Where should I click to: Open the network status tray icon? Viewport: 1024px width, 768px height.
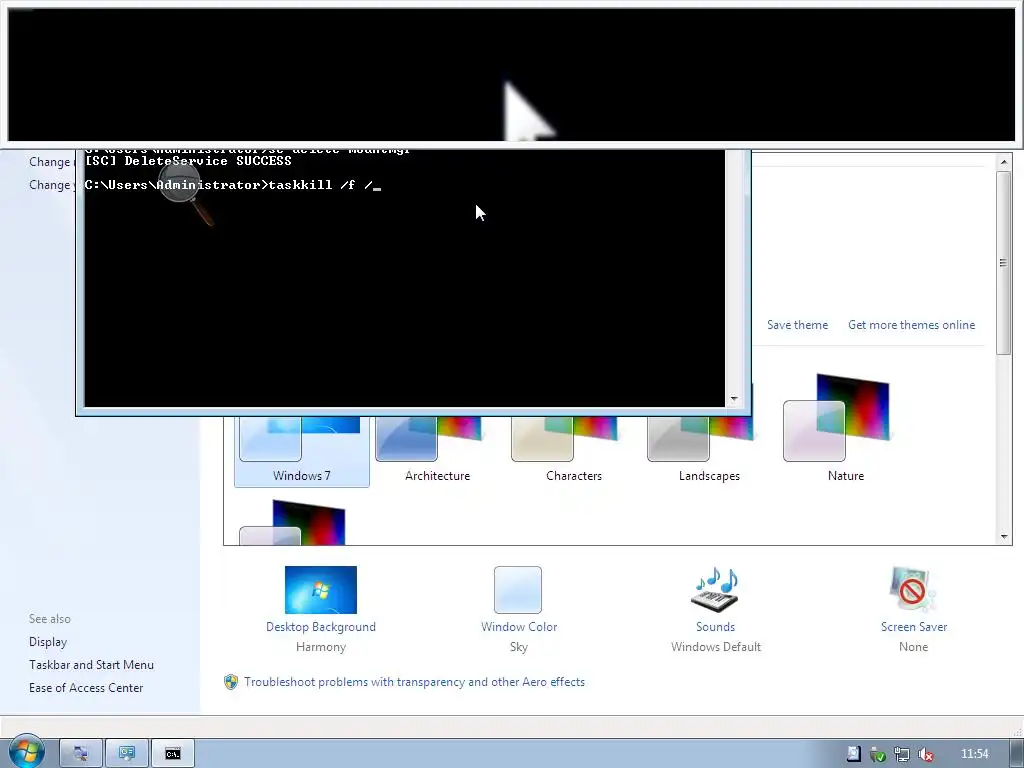(902, 754)
